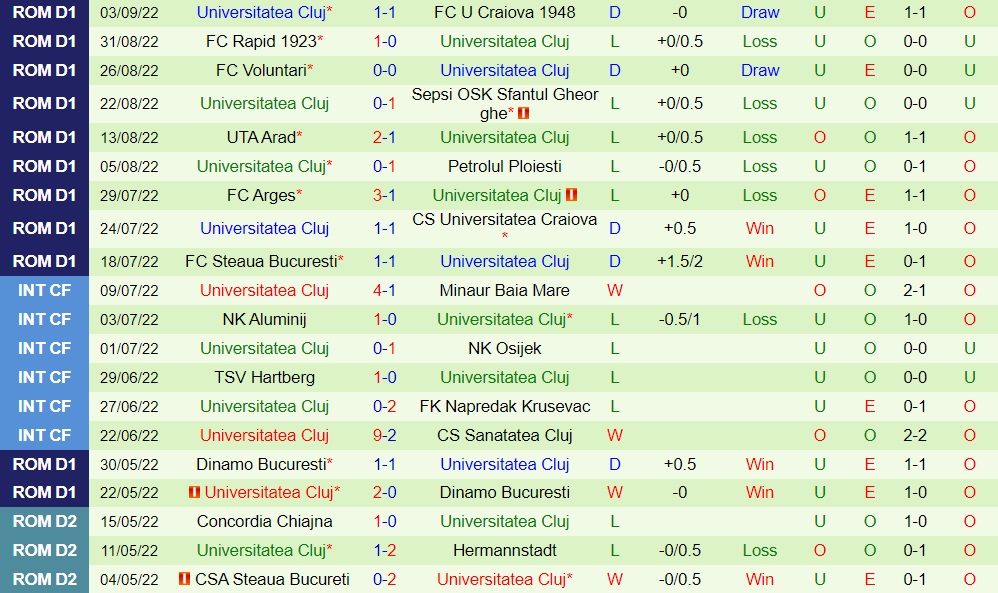Click the 9-2 score against CS Sanatatea Cluj
This screenshot has width=998, height=593.
pos(385,435)
